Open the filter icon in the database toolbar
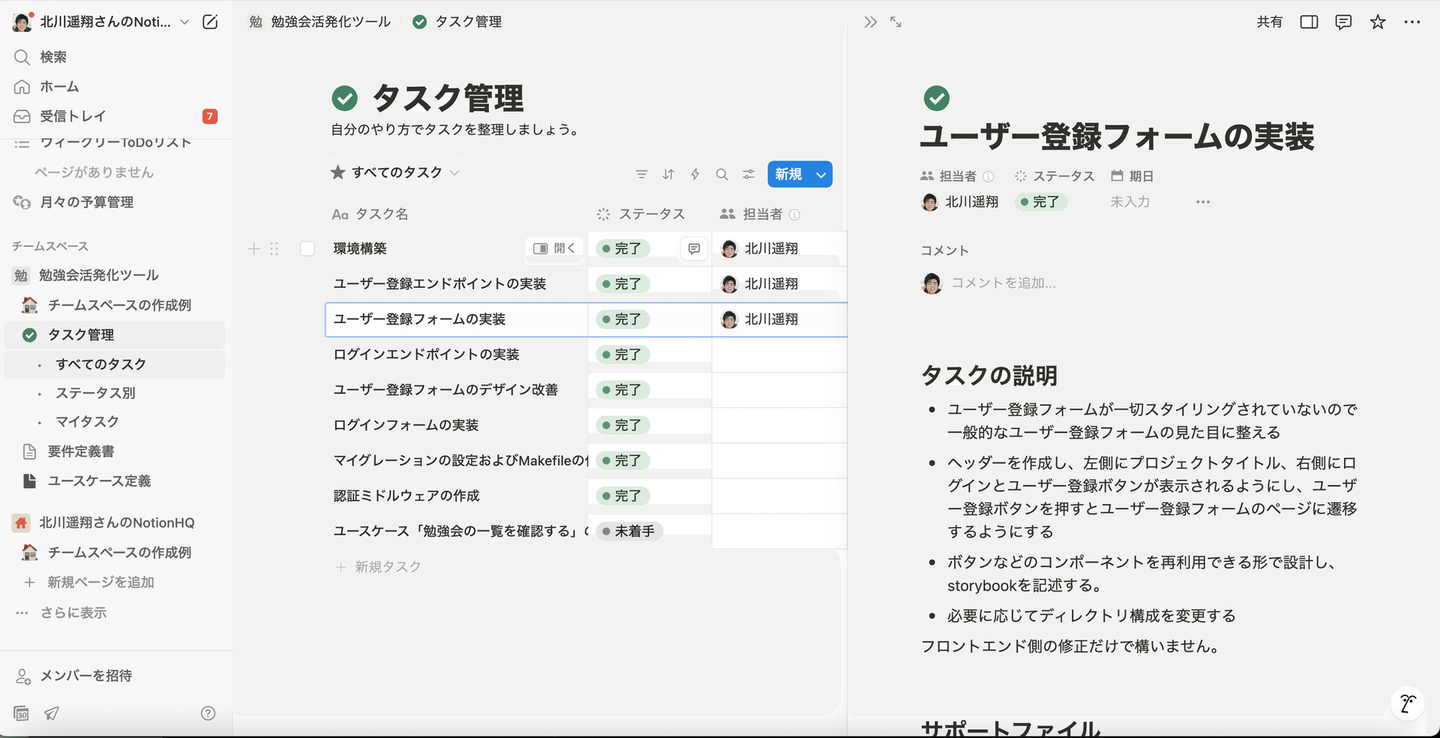 (x=642, y=174)
